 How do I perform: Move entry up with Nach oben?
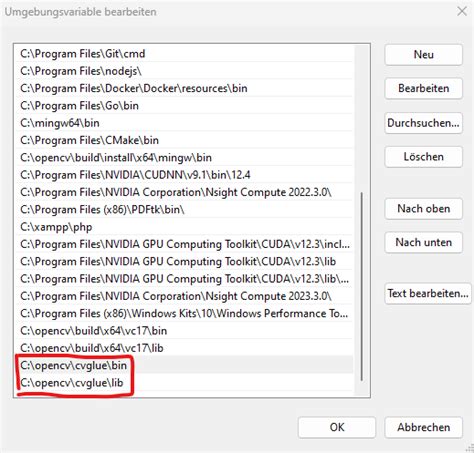423,209
